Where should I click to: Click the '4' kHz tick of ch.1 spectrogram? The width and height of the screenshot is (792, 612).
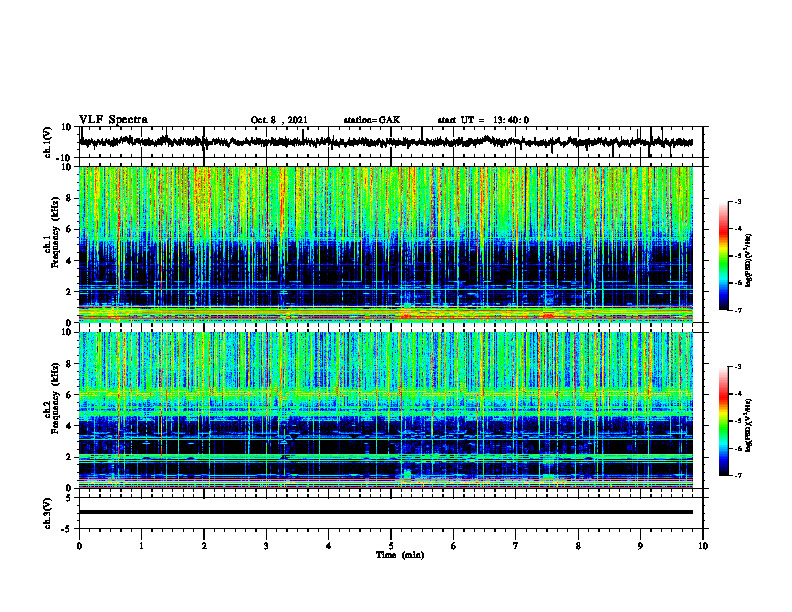click(69, 261)
